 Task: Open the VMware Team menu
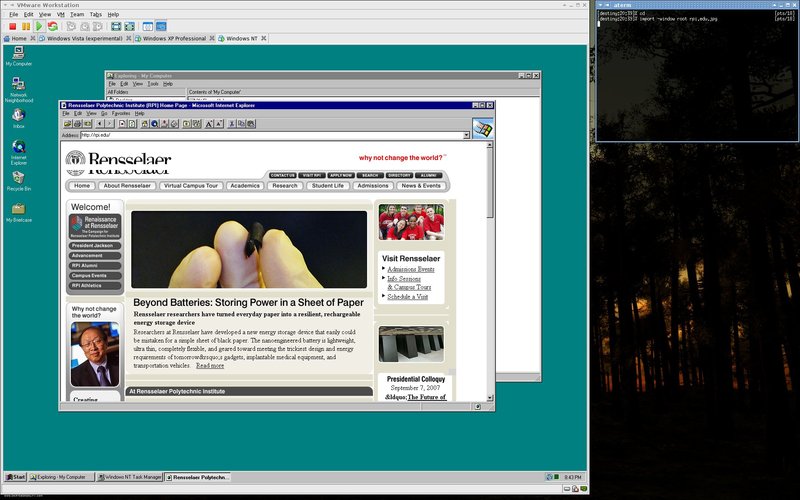click(x=77, y=14)
